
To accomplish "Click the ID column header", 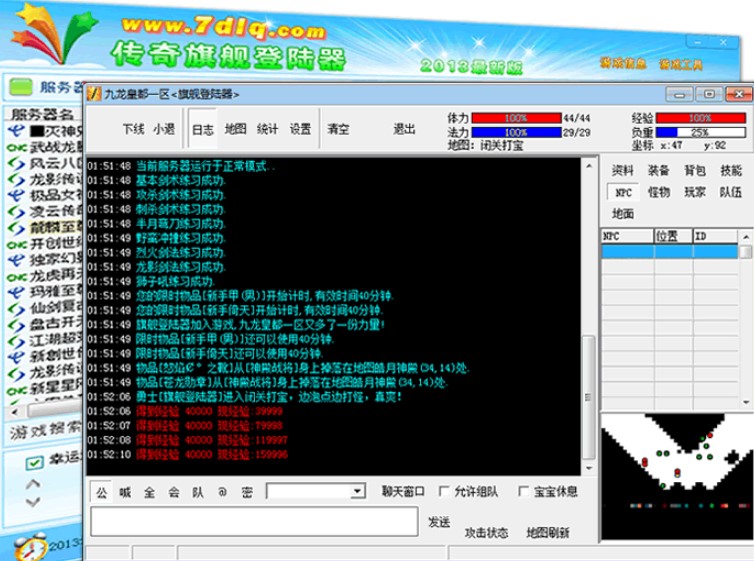I will 715,236.
